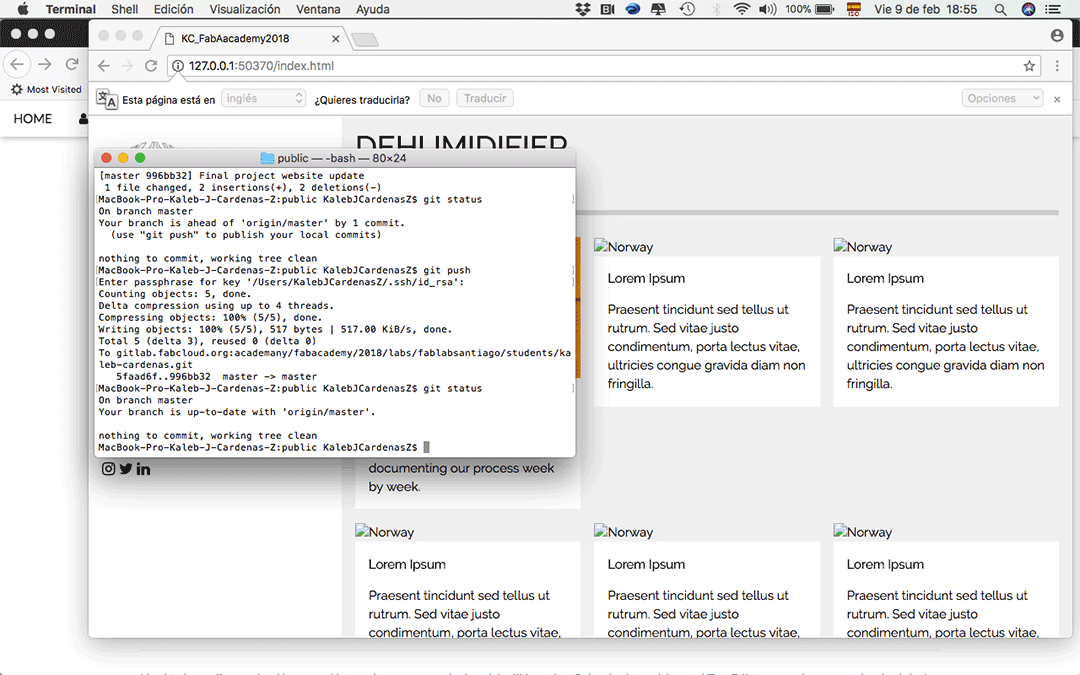Viewport: 1080px width, 675px height.
Task: Open a new Chrome tab
Action: [364, 40]
